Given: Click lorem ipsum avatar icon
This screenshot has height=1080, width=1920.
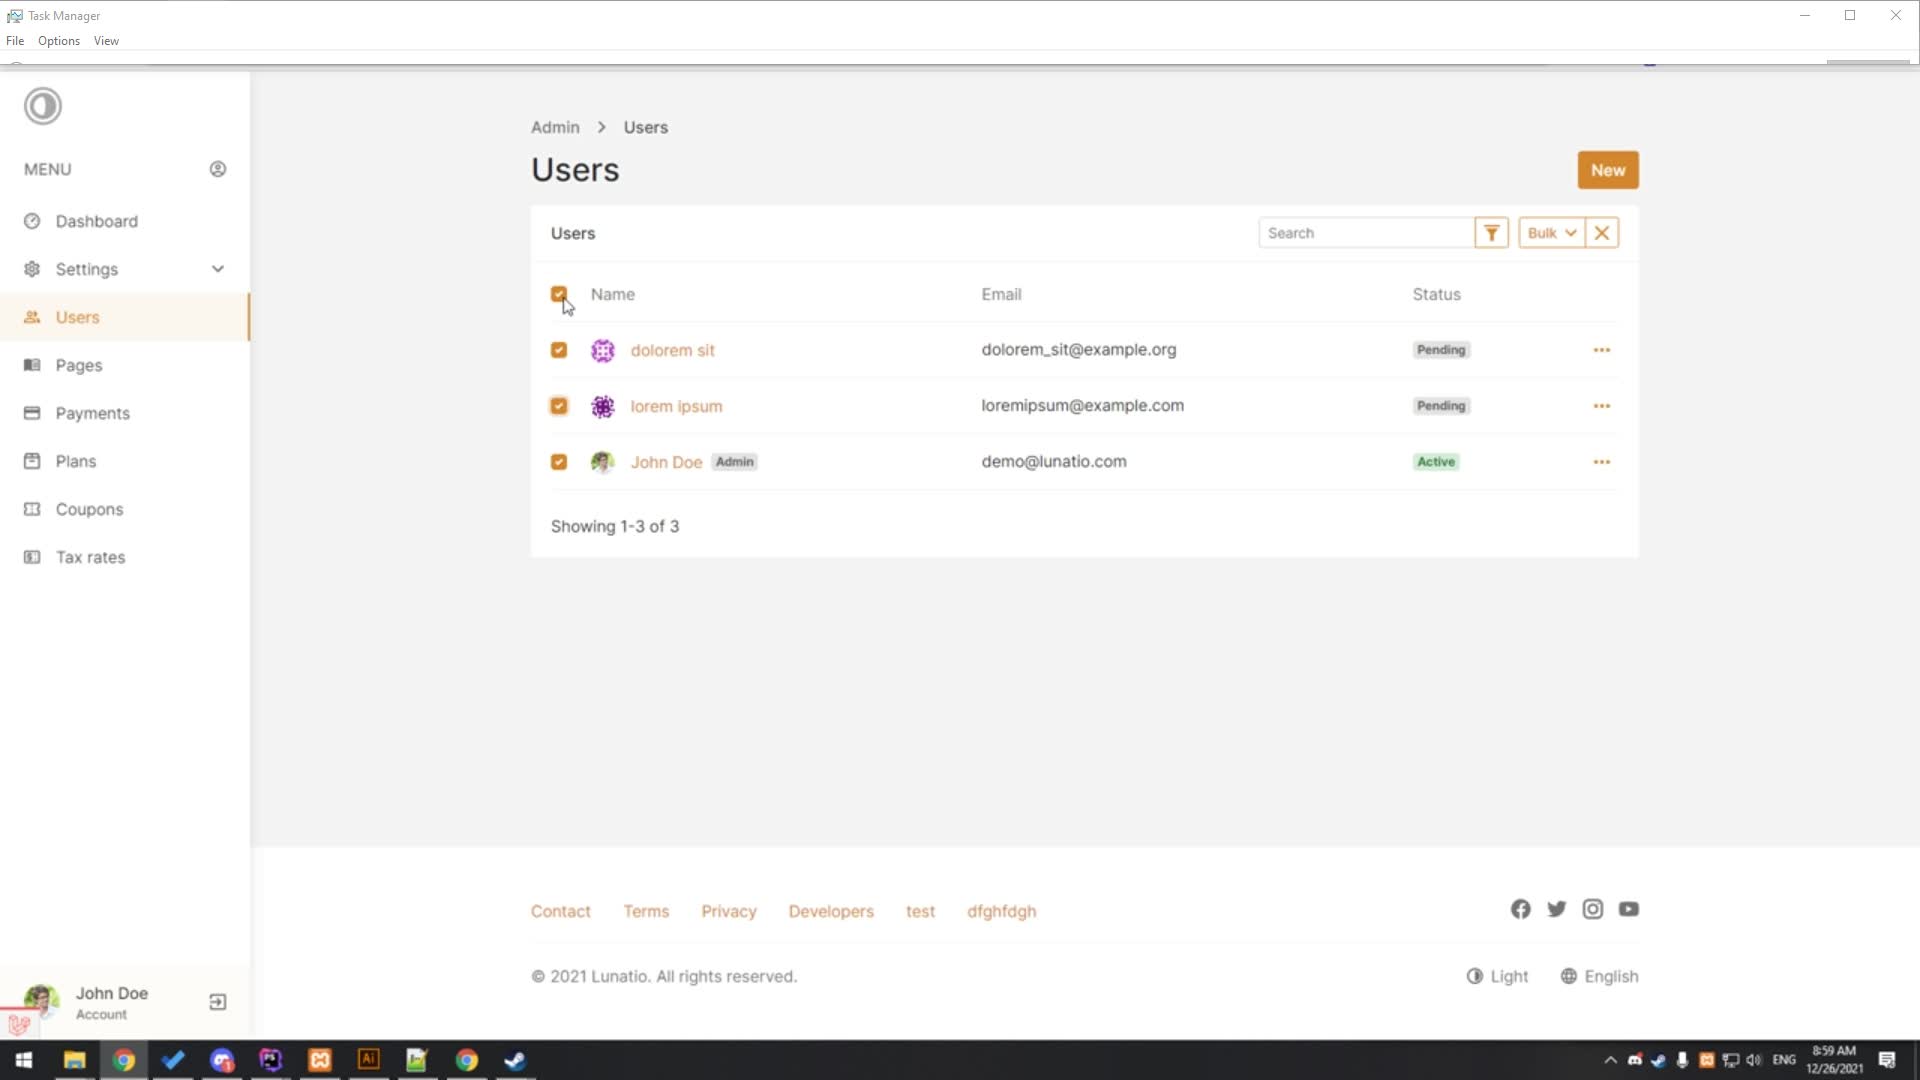Looking at the screenshot, I should (x=603, y=406).
